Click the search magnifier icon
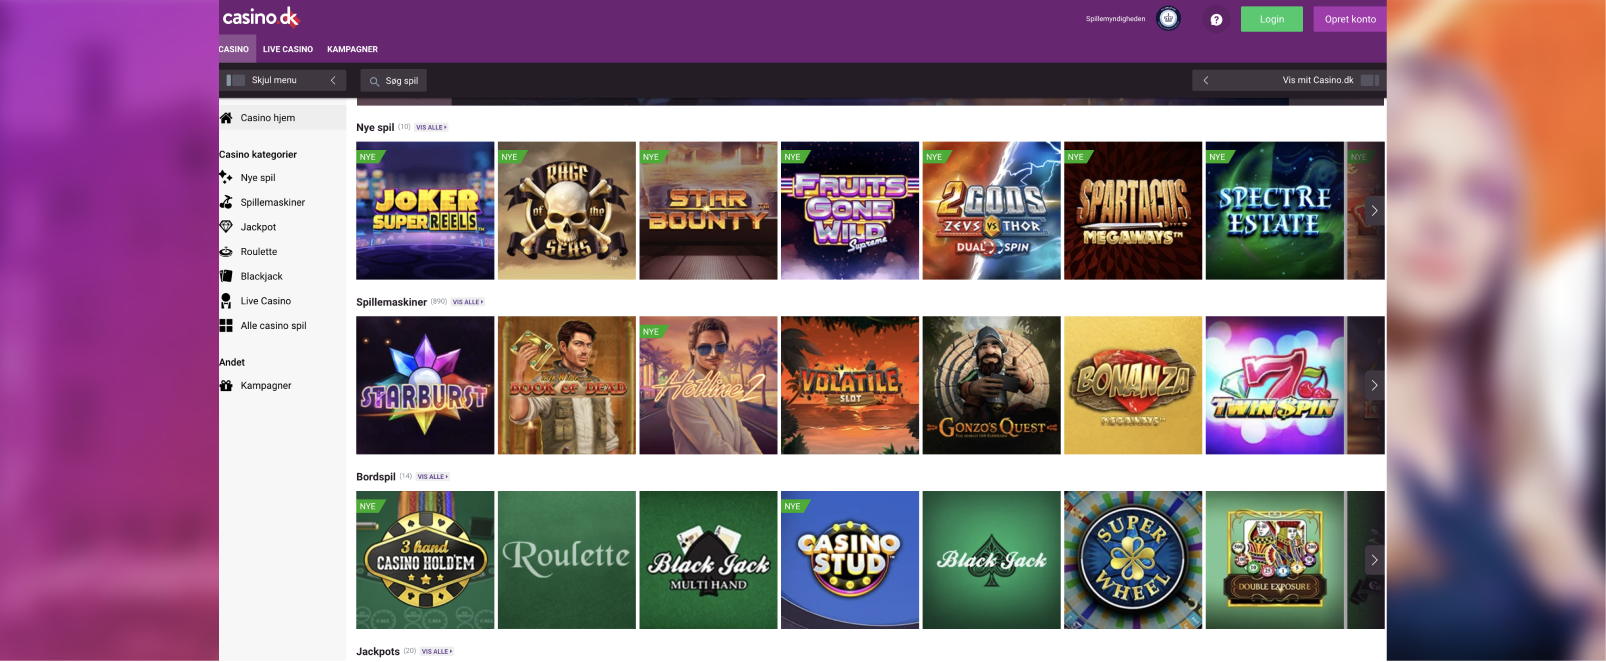1606x662 pixels. [374, 81]
